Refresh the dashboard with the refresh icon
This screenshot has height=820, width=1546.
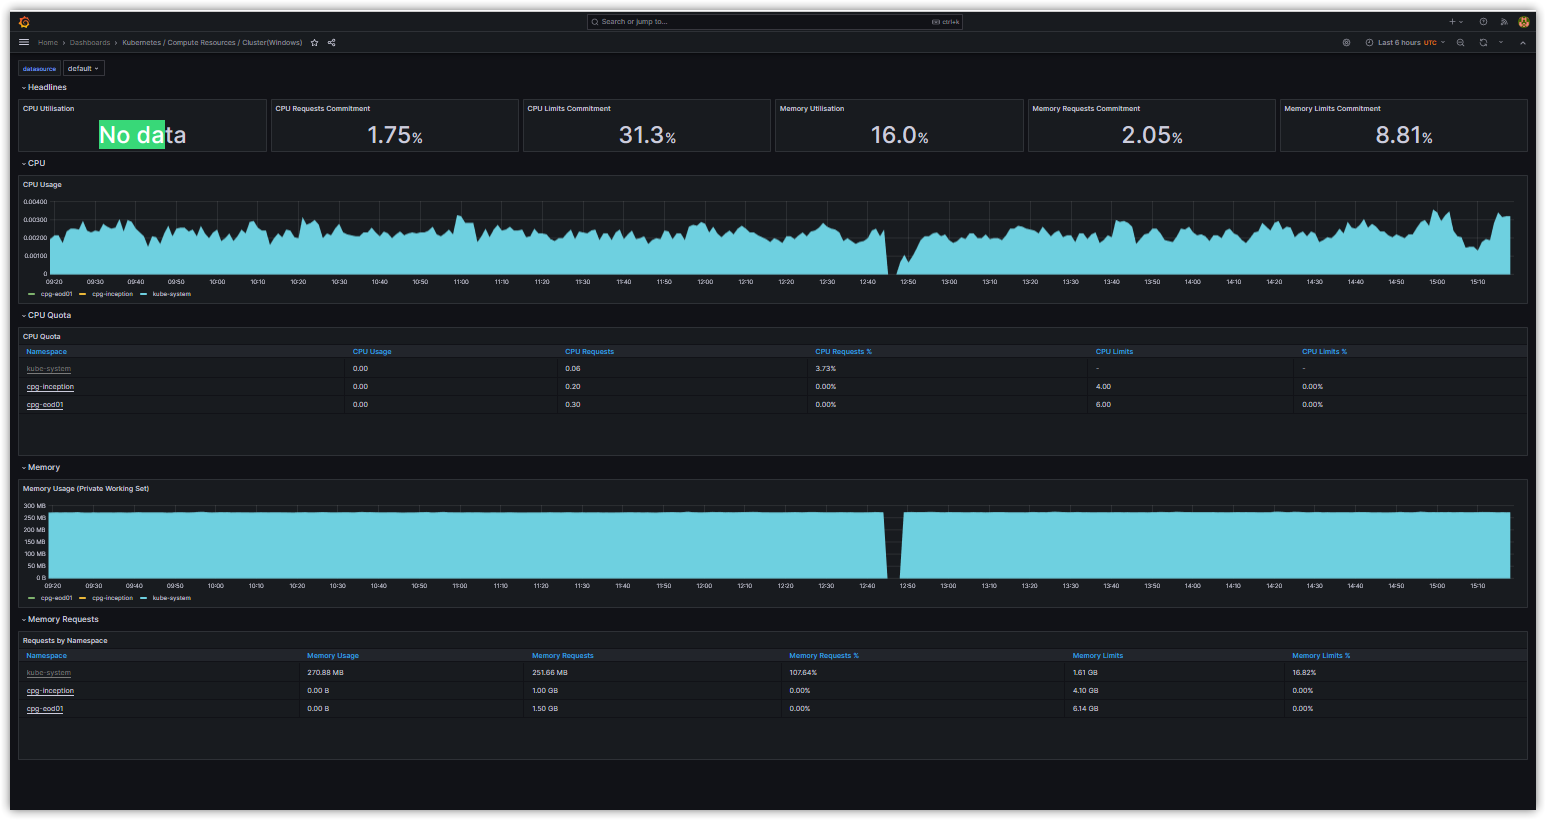tap(1483, 42)
